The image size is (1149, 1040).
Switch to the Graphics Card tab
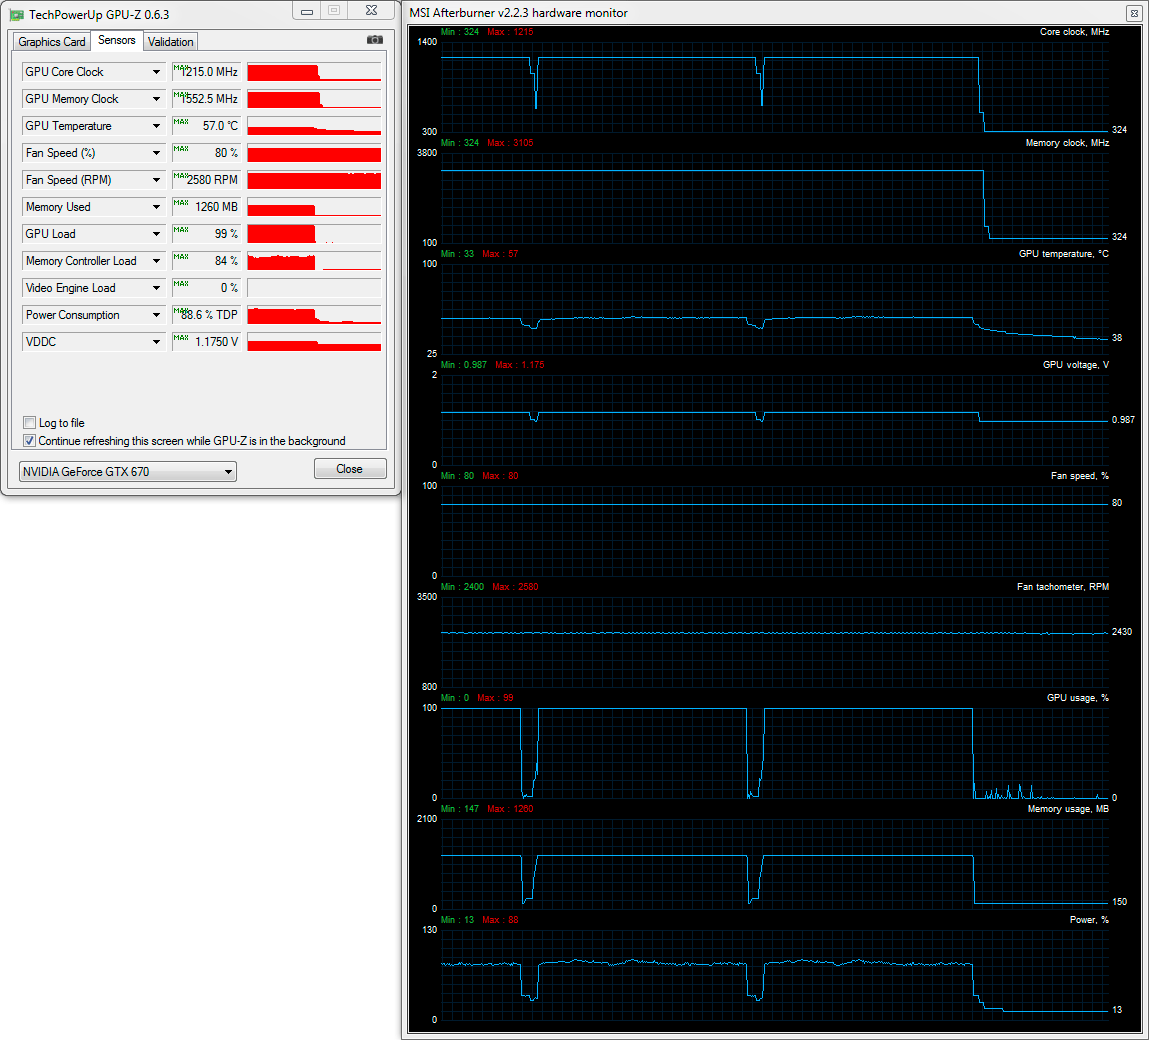click(51, 42)
